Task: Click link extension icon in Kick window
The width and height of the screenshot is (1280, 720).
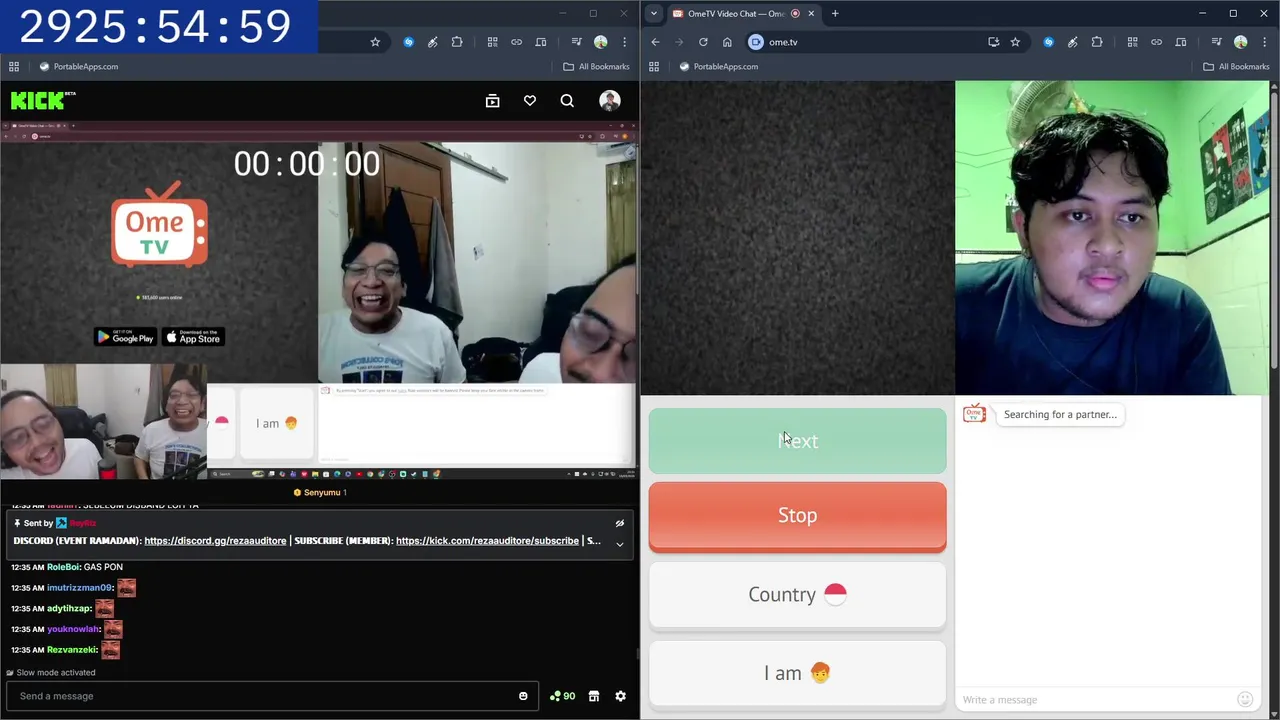Action: (516, 42)
